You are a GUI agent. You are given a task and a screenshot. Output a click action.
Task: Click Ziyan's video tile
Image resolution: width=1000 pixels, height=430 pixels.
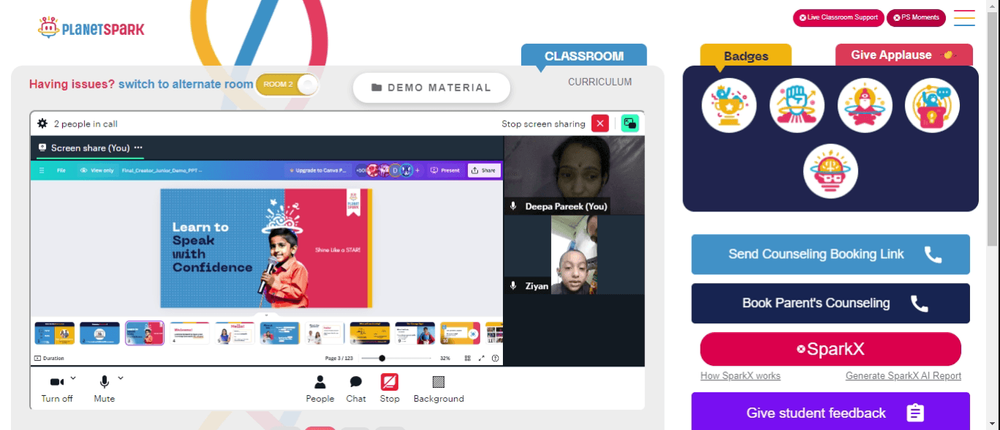(x=574, y=255)
